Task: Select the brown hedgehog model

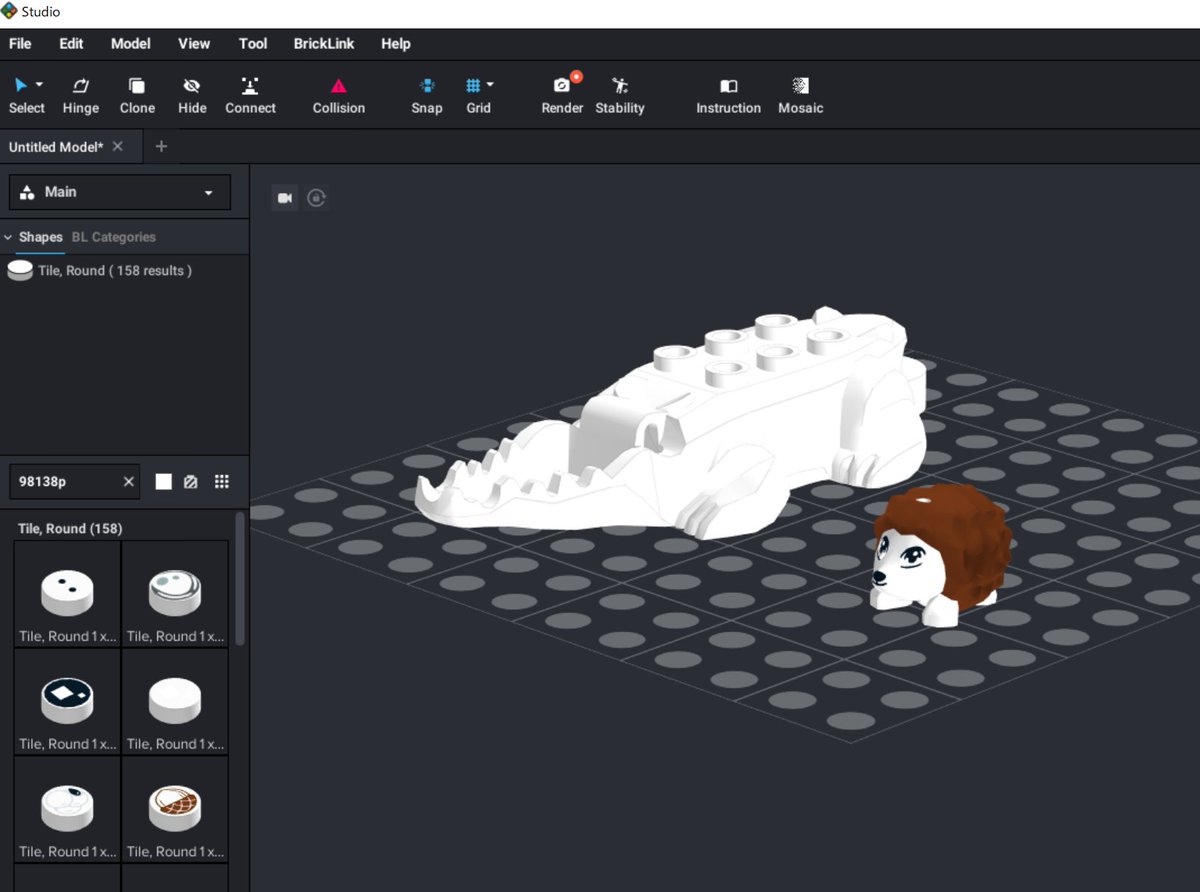Action: [940, 555]
